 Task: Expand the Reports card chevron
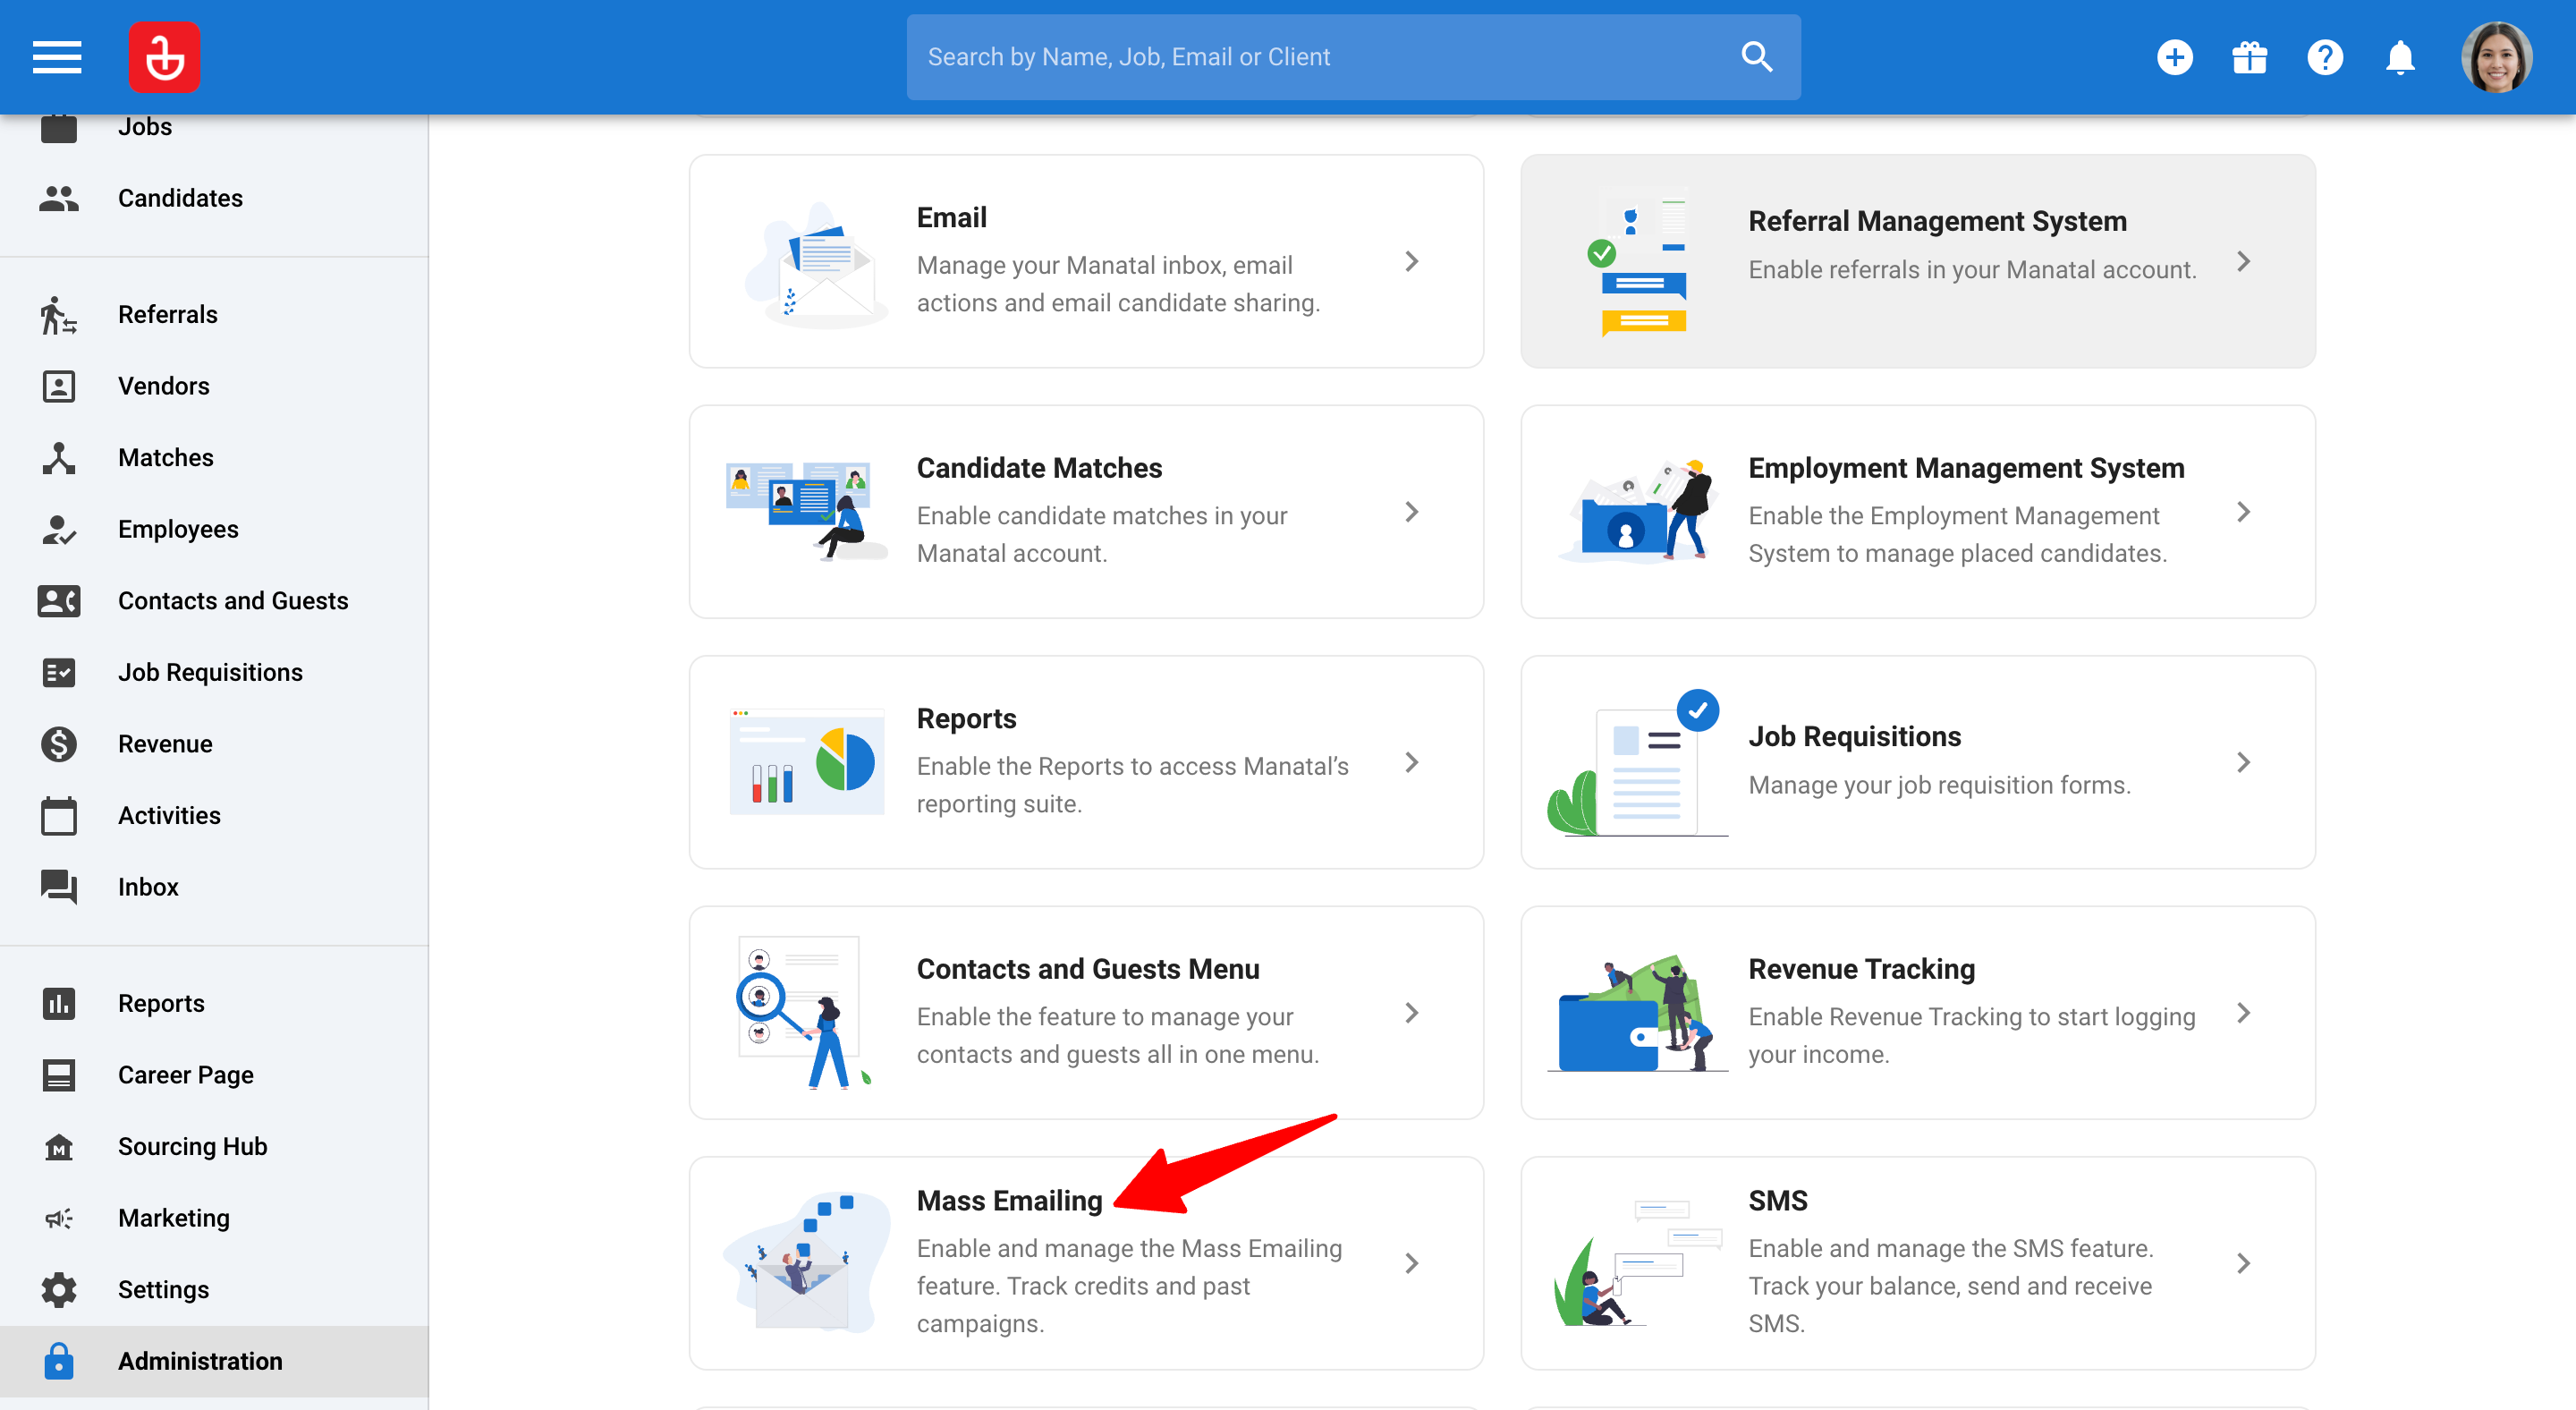(x=1411, y=763)
